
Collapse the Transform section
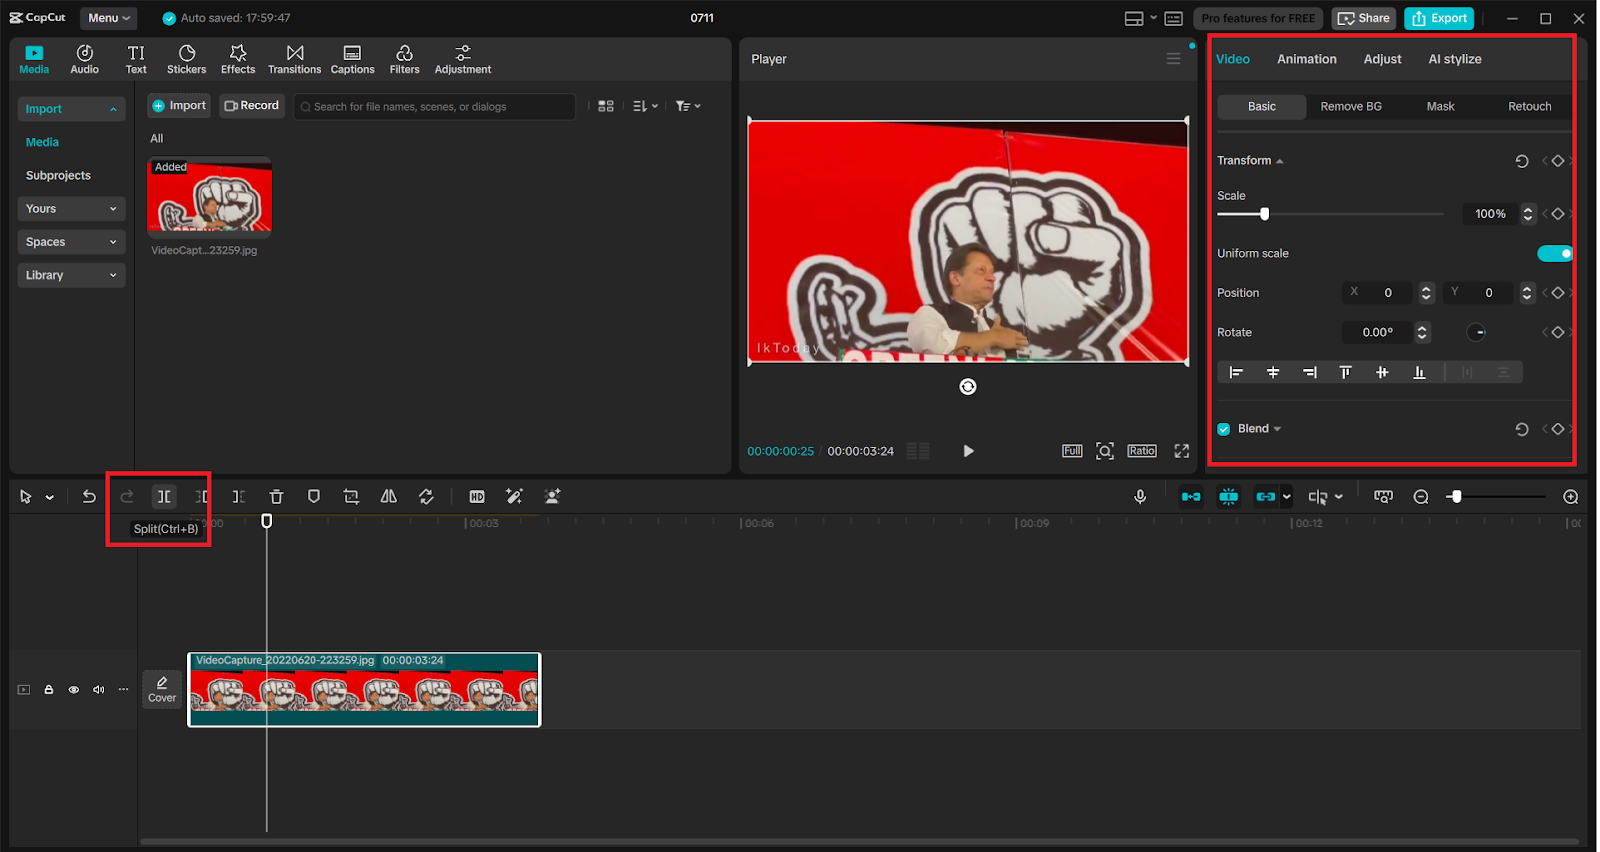pyautogui.click(x=1279, y=161)
